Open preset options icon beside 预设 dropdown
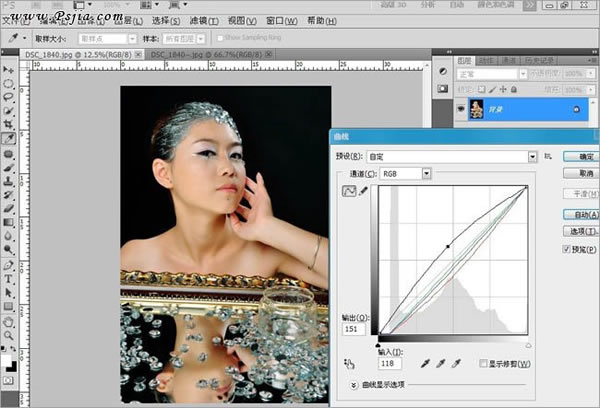 (548, 156)
